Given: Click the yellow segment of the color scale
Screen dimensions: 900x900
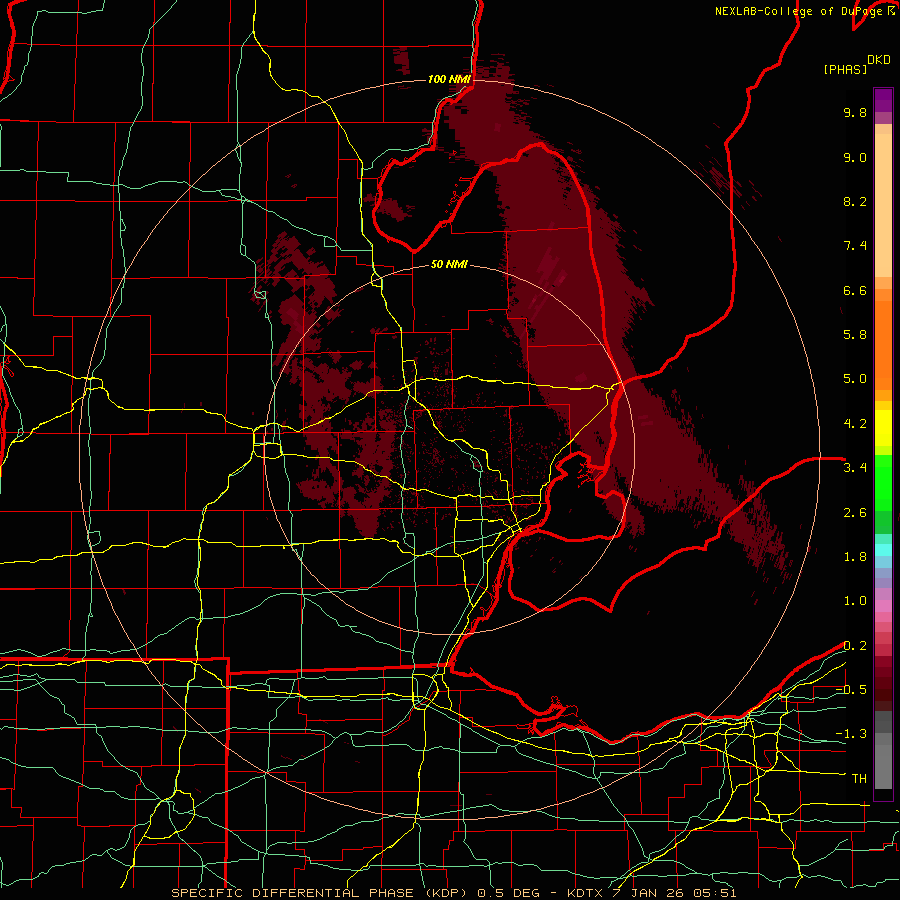Looking at the screenshot, I should click(883, 428).
